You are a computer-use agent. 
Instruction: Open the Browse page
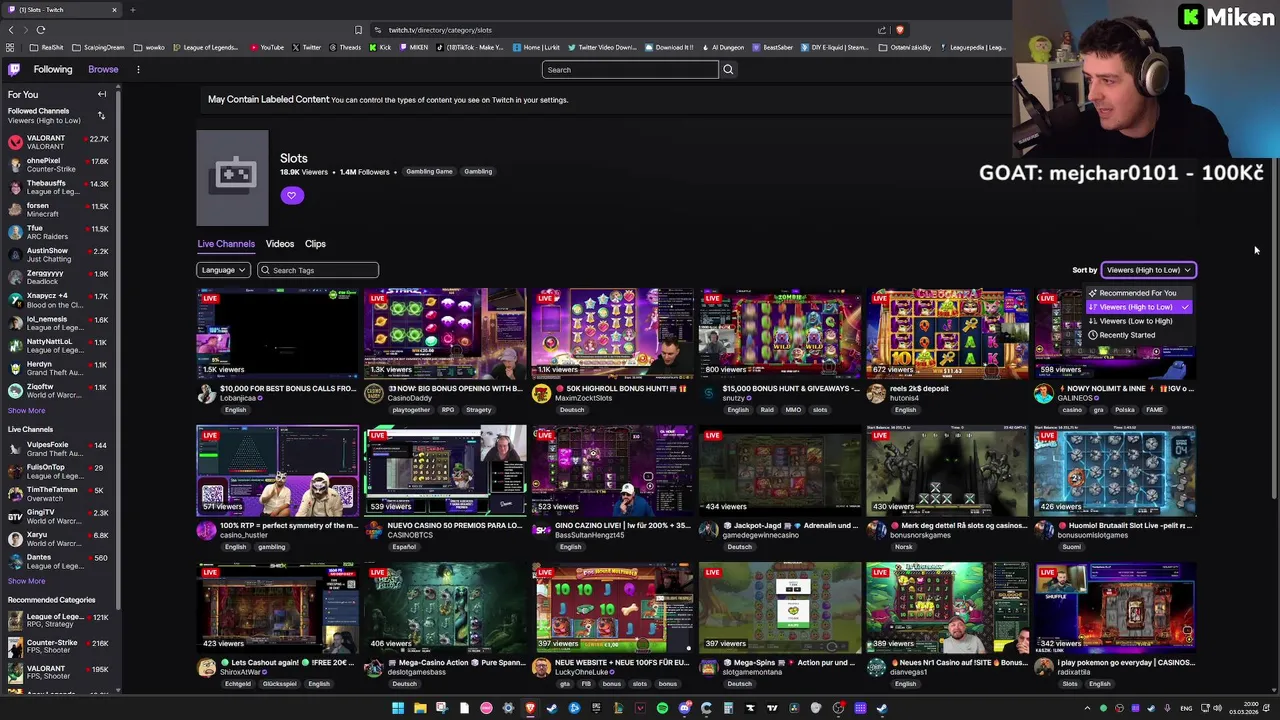(x=103, y=70)
